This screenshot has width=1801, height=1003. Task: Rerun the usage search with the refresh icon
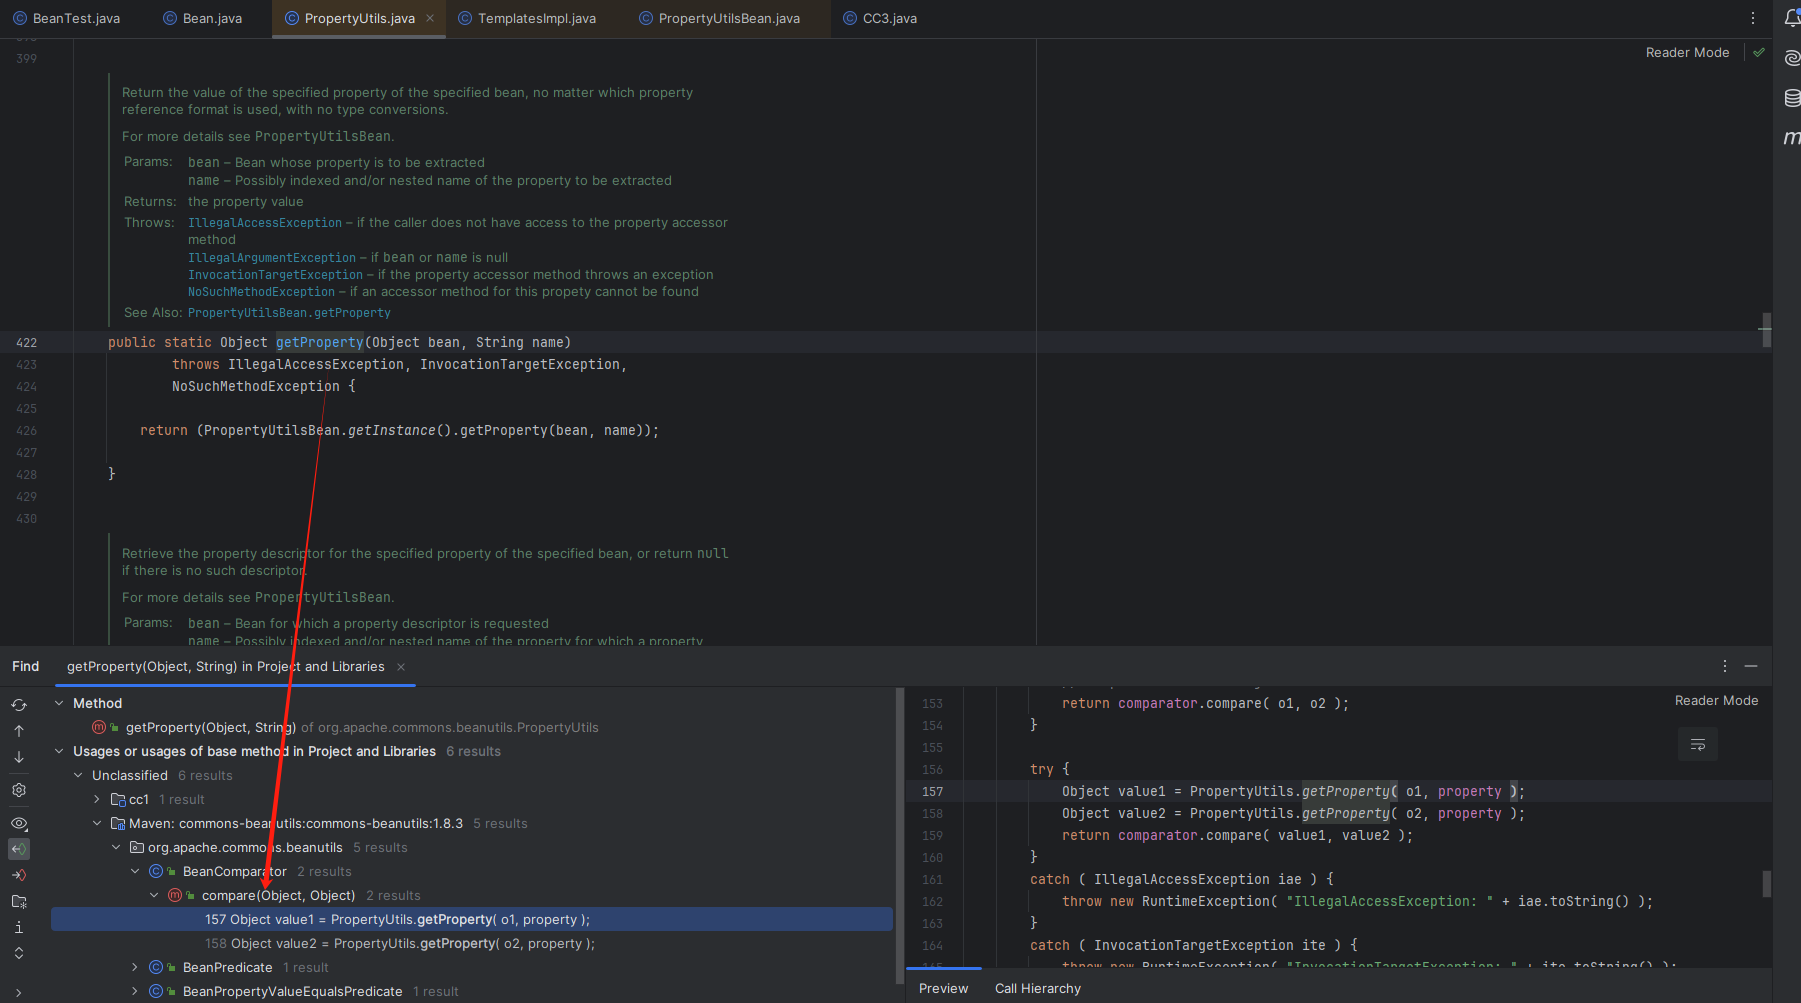(19, 705)
